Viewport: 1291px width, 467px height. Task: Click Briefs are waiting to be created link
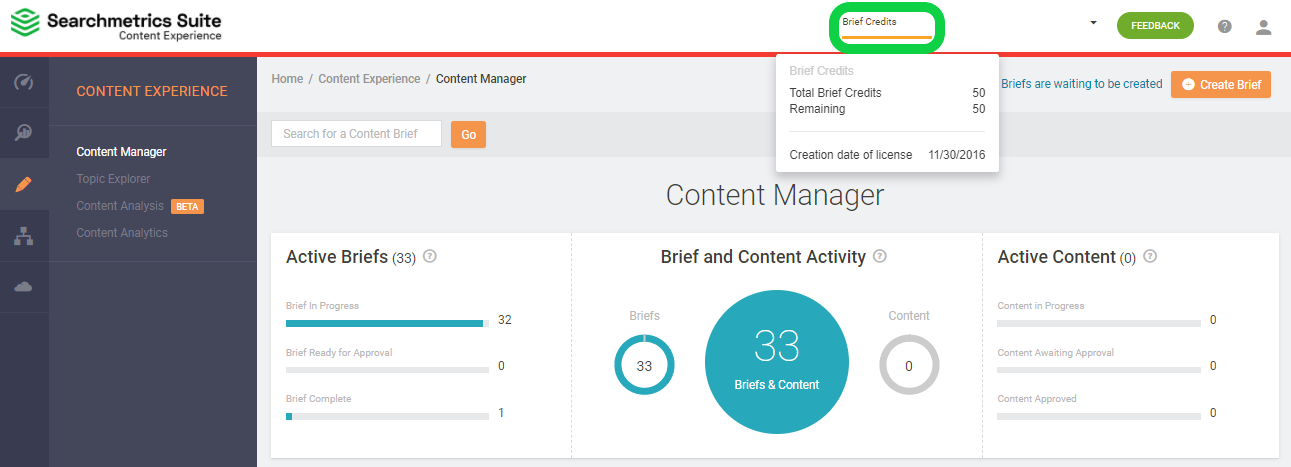[x=1081, y=84]
